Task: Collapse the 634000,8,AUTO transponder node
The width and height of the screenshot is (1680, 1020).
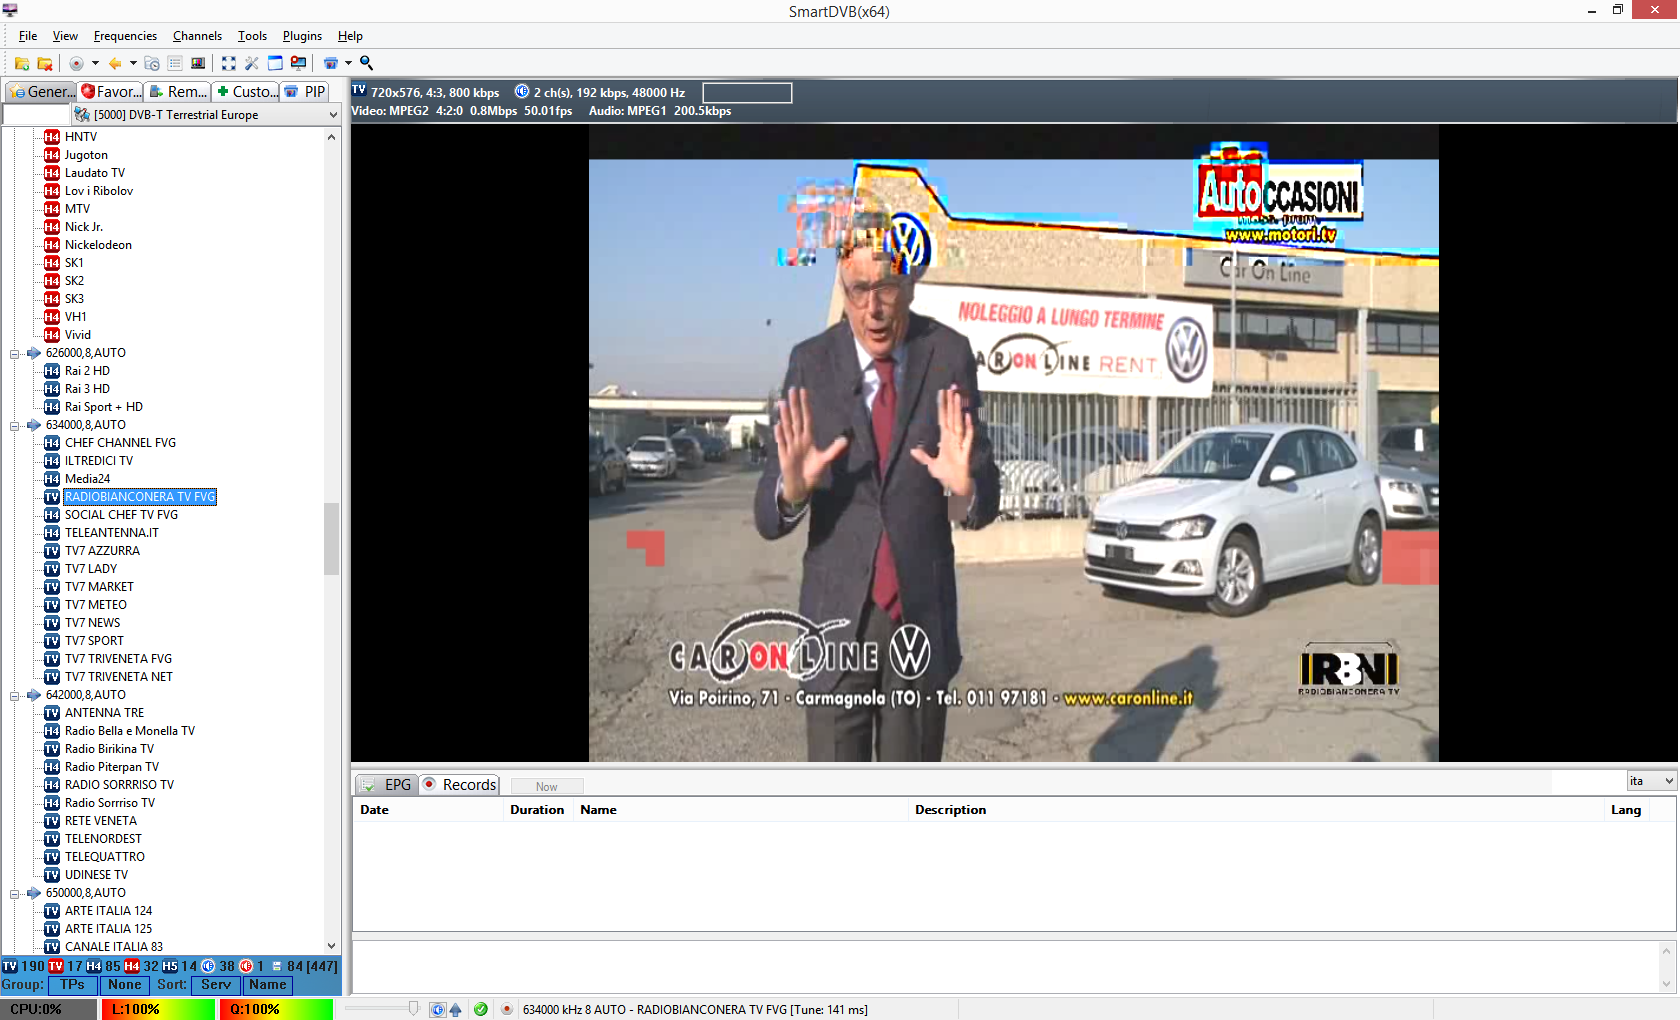Action: coord(15,426)
